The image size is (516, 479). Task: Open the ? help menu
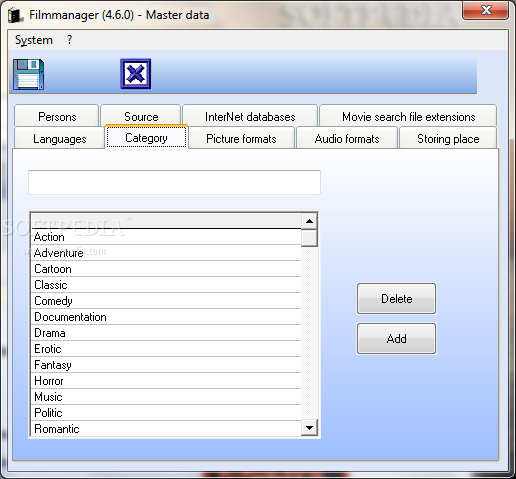[69, 40]
